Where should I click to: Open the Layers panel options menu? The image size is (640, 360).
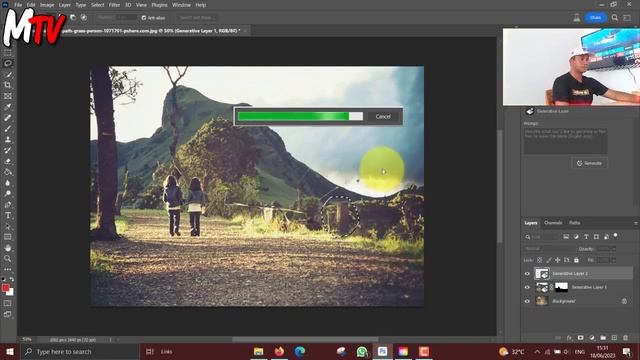coord(635,223)
